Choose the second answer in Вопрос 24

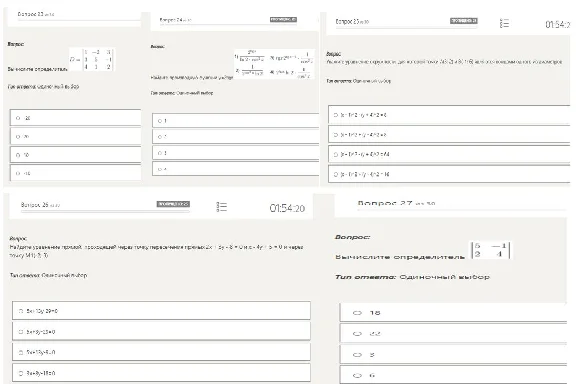pos(235,136)
